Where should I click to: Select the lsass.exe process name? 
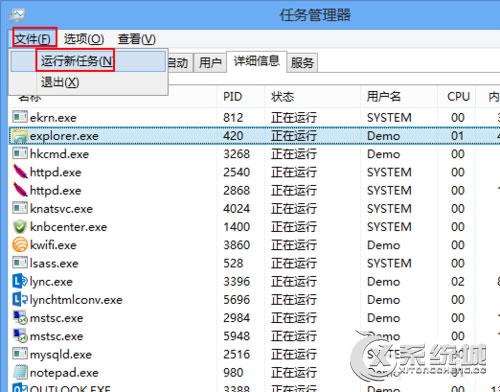[54, 263]
